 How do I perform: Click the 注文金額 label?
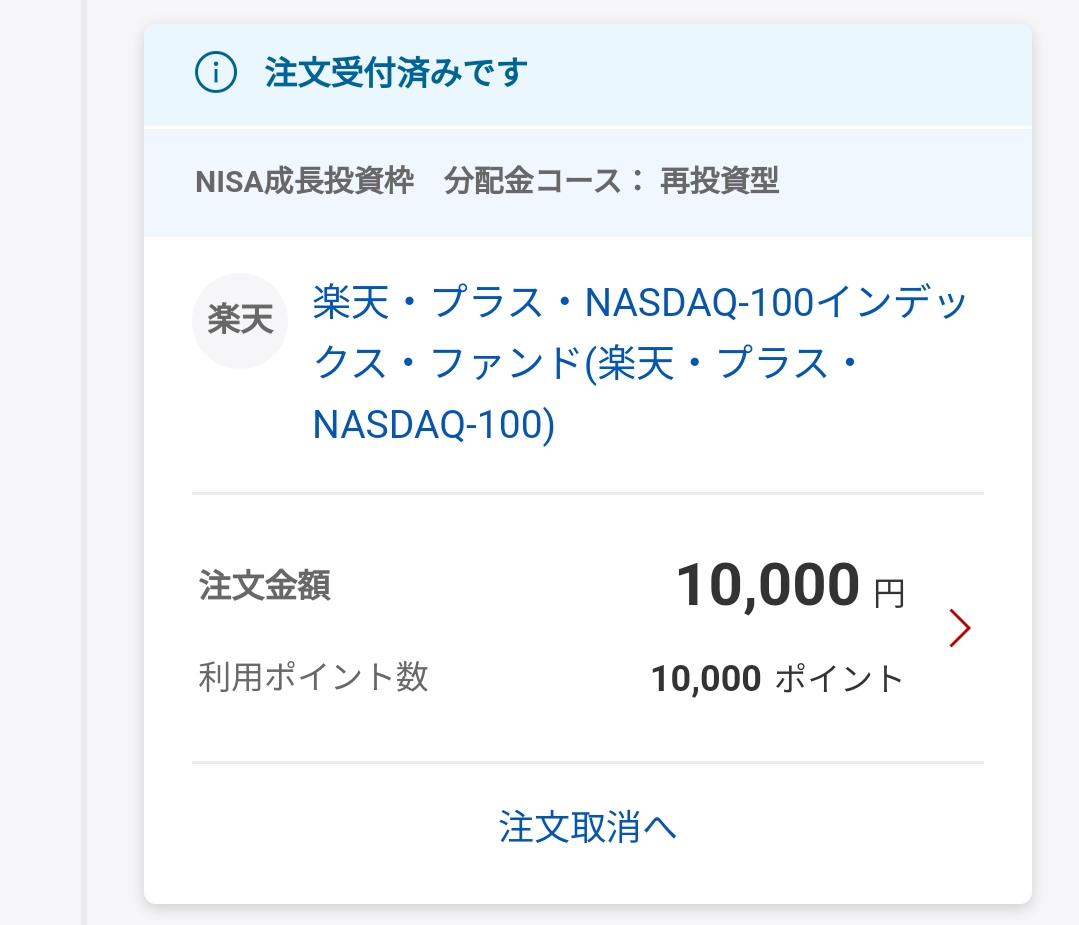[265, 586]
